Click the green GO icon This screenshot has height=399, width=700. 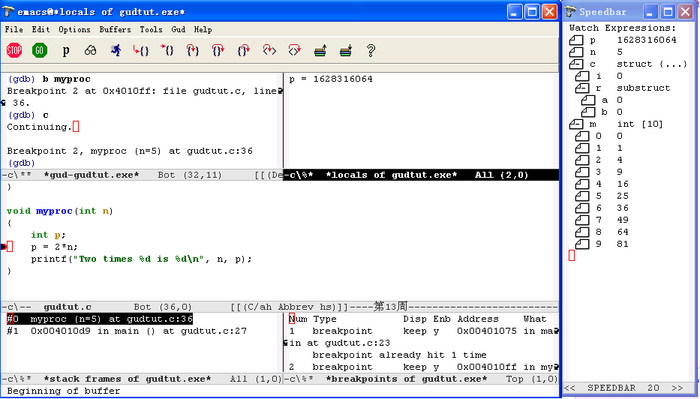(x=39, y=50)
